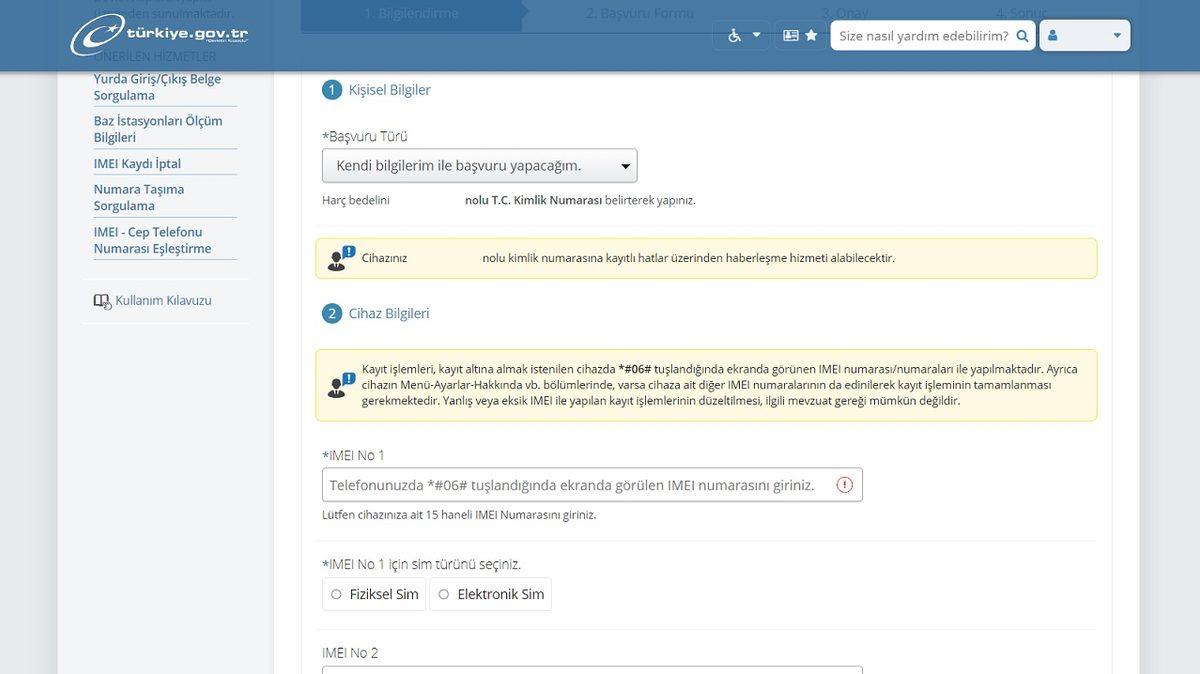Click info icon in Cihazınız notice
1200x674 pixels.
point(337,259)
